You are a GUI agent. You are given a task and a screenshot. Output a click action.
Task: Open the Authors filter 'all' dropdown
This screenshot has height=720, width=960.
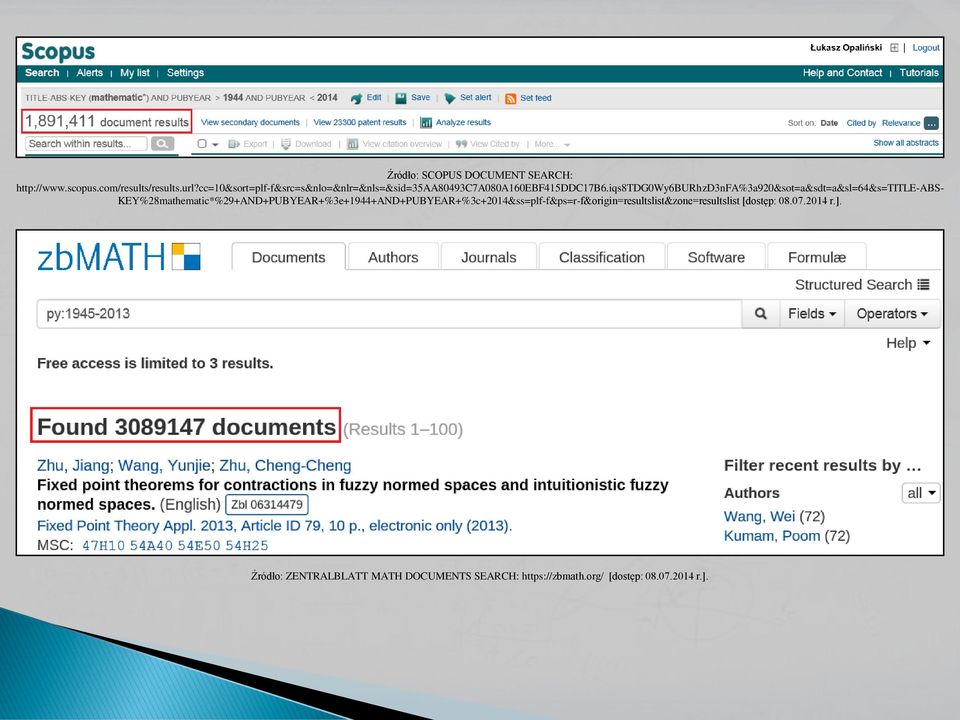921,493
